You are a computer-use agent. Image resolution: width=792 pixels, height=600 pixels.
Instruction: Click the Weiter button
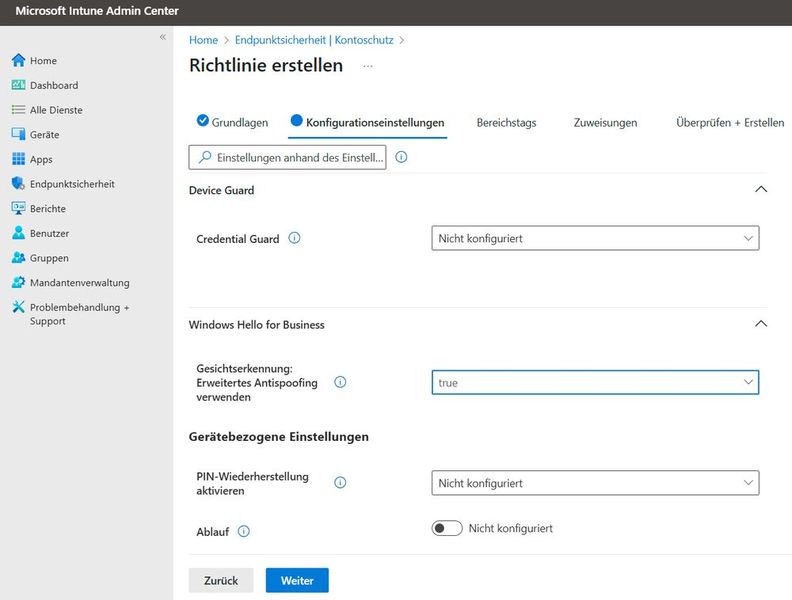(297, 580)
